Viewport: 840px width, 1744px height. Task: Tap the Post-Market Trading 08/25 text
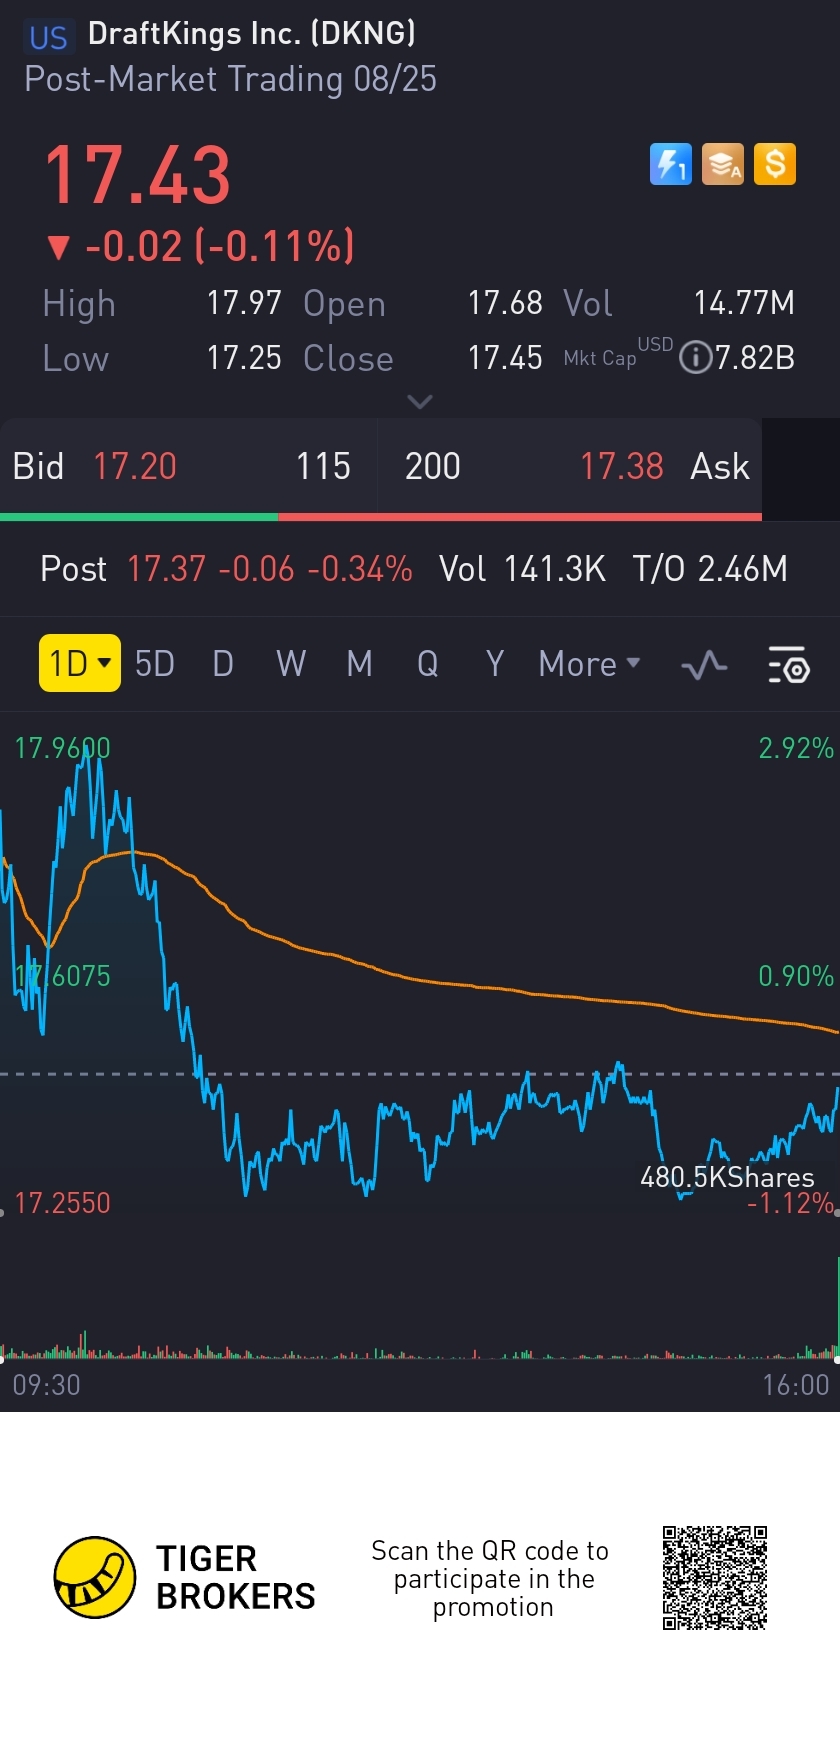[230, 79]
